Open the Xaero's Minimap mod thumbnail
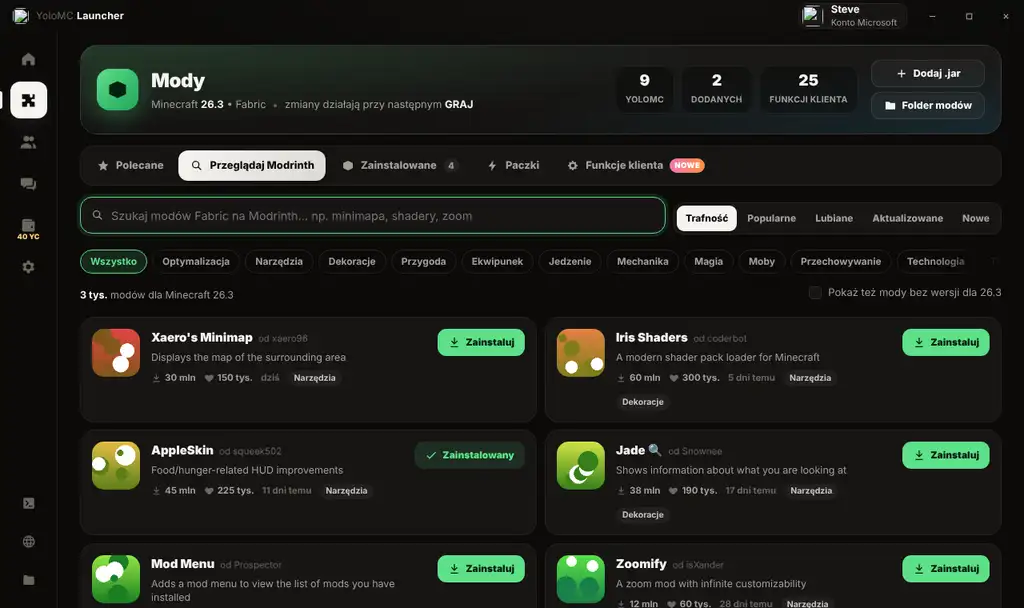The height and width of the screenshot is (608, 1024). (x=116, y=353)
